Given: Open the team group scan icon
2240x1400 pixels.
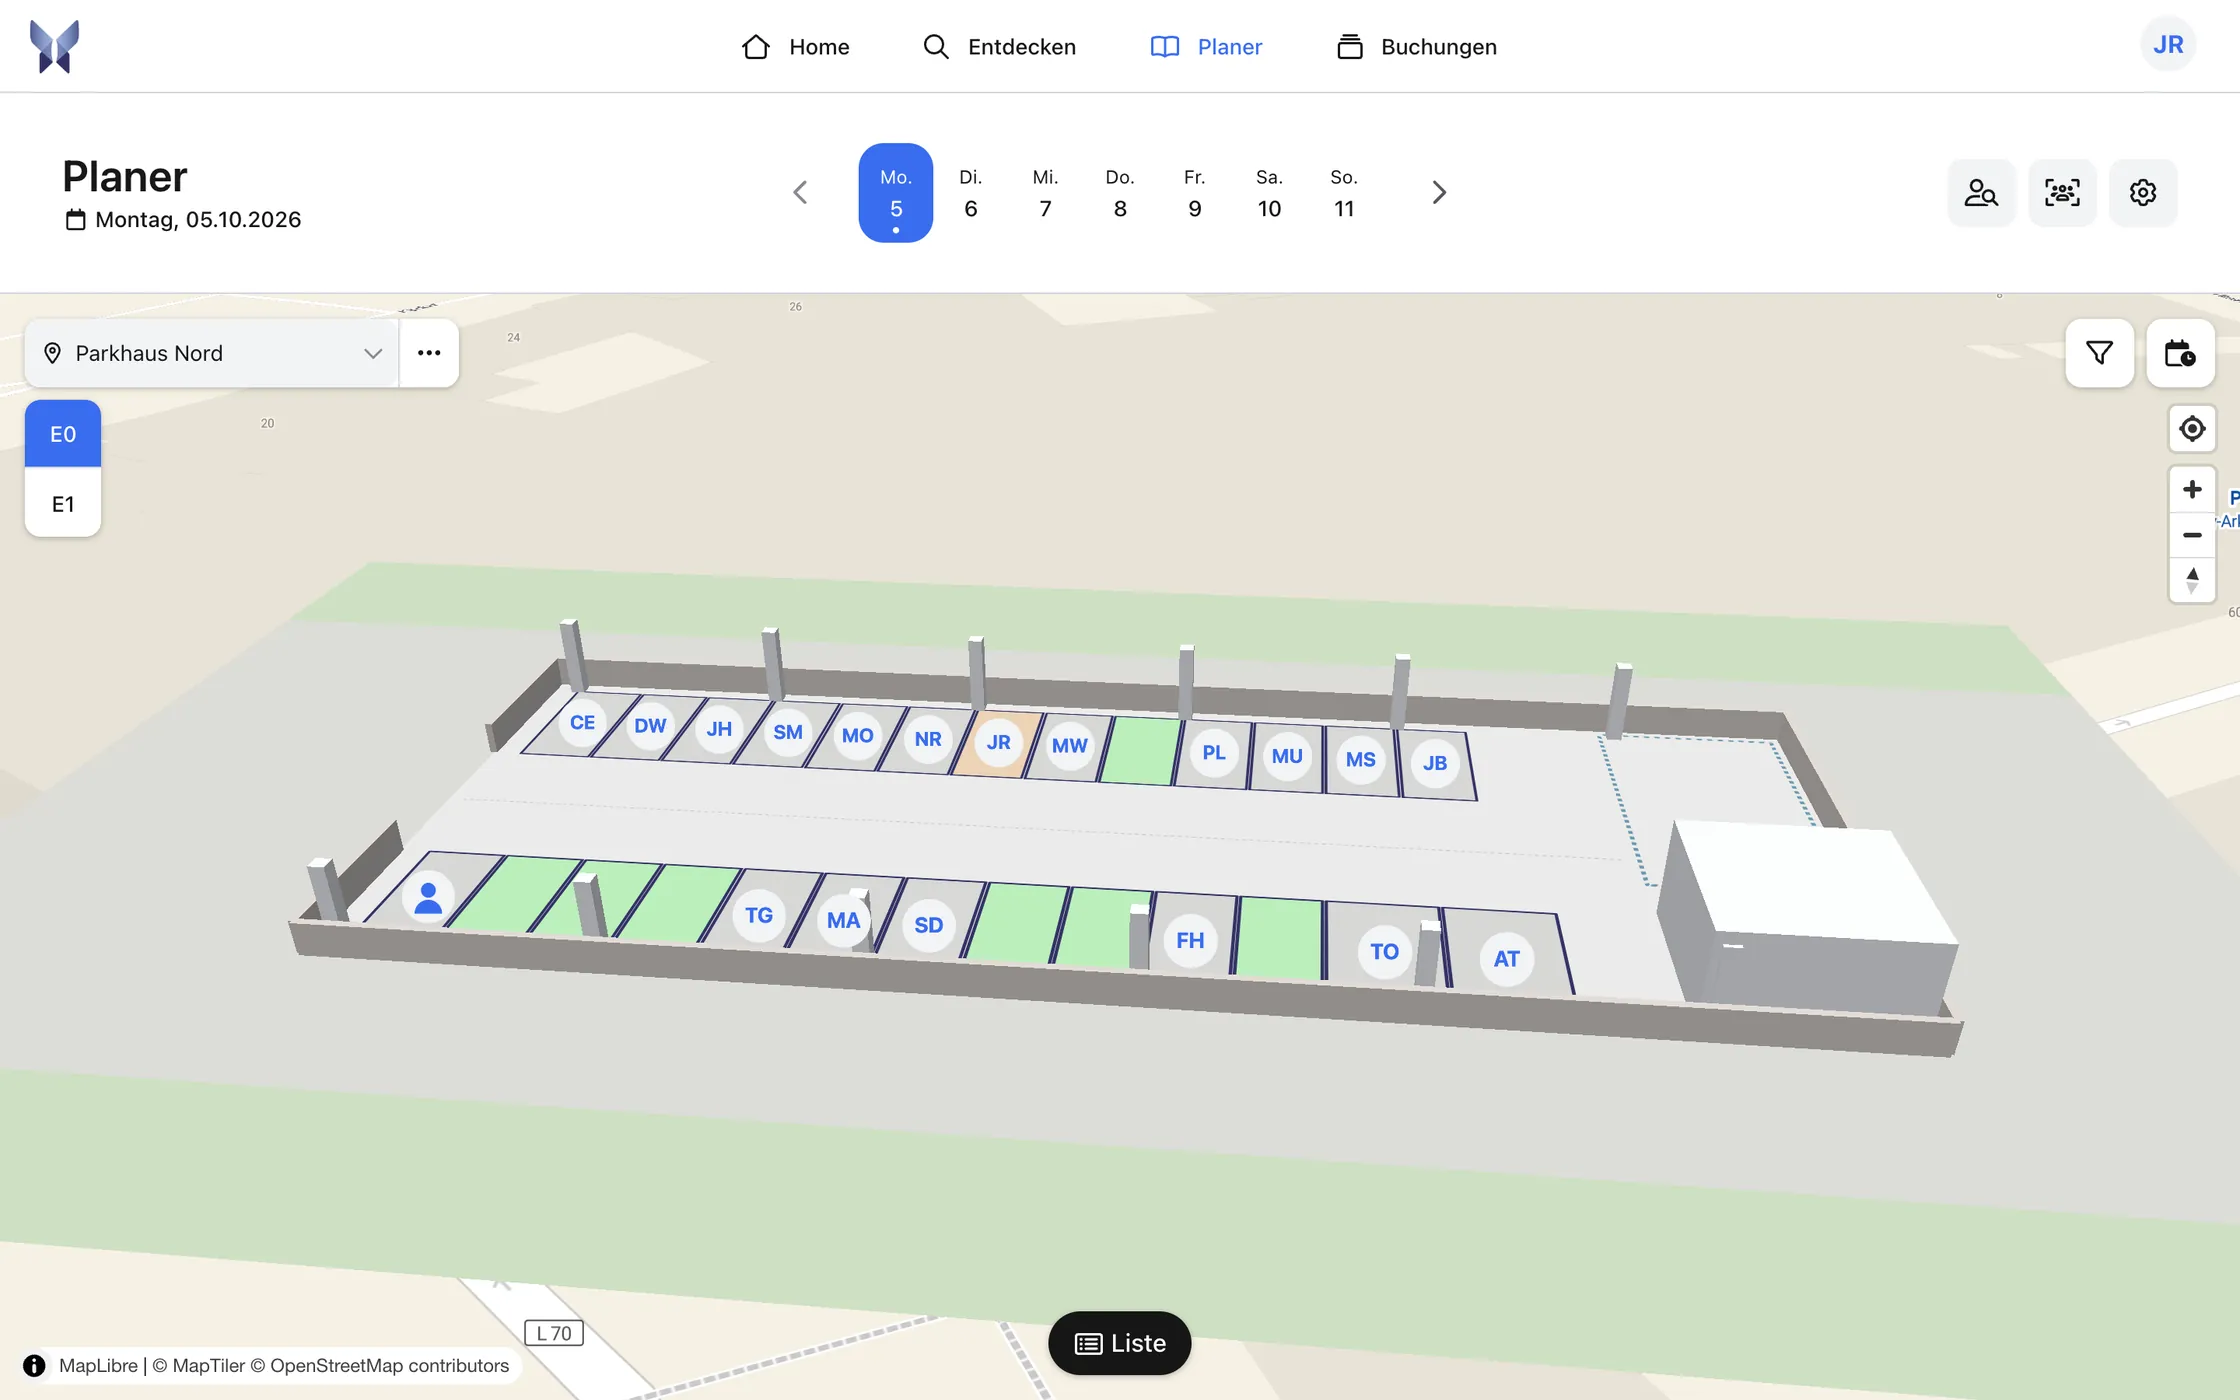Looking at the screenshot, I should click(x=2062, y=192).
